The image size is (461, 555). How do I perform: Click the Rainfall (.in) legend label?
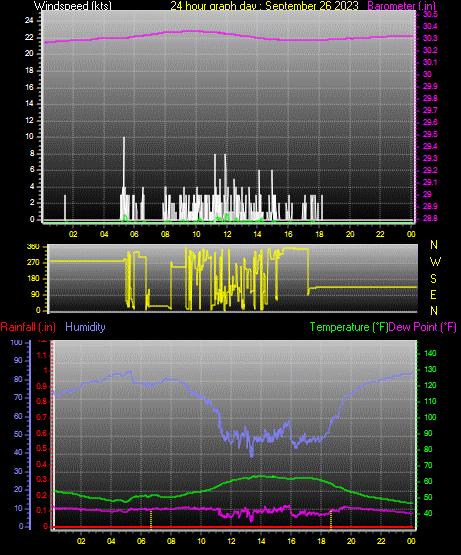(28, 327)
